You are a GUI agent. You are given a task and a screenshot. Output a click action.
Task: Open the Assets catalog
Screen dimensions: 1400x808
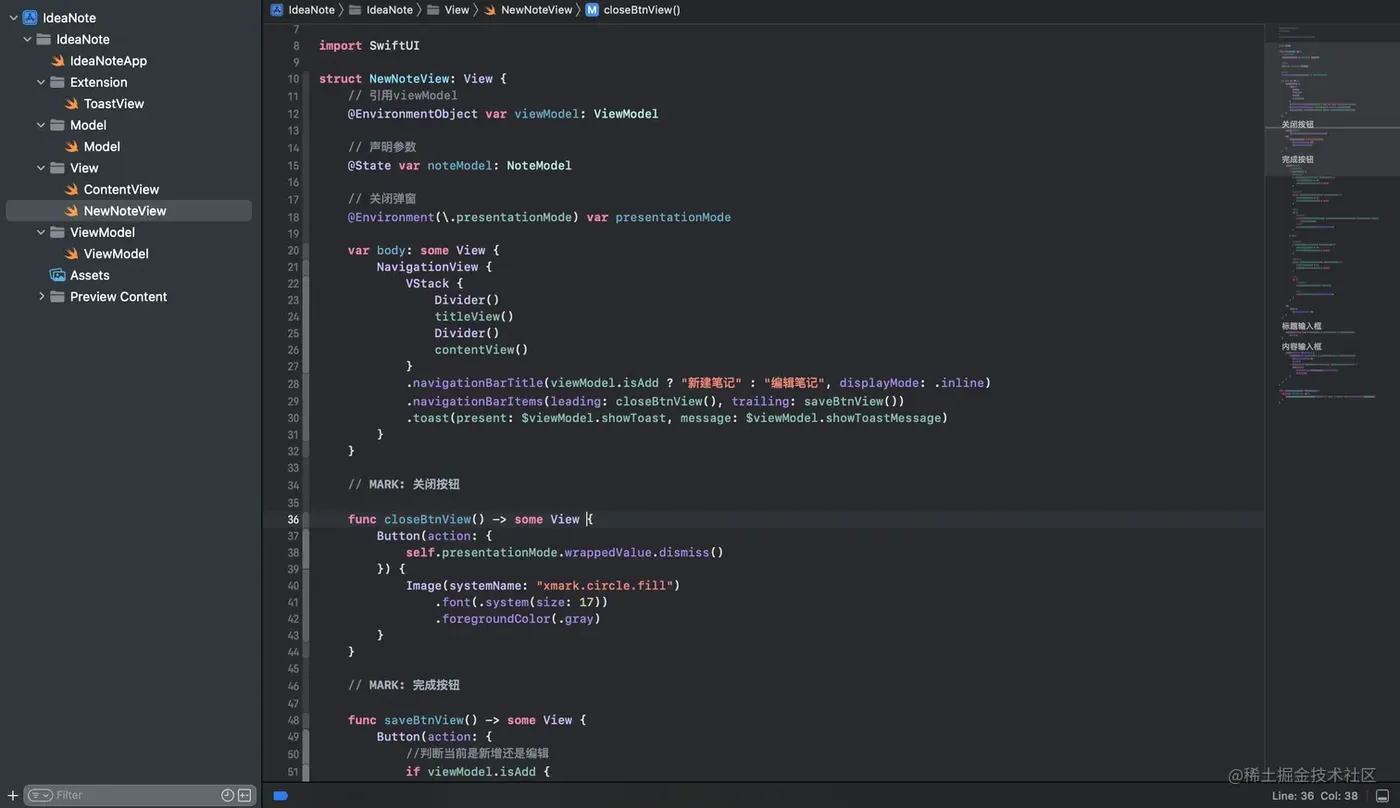click(x=90, y=275)
